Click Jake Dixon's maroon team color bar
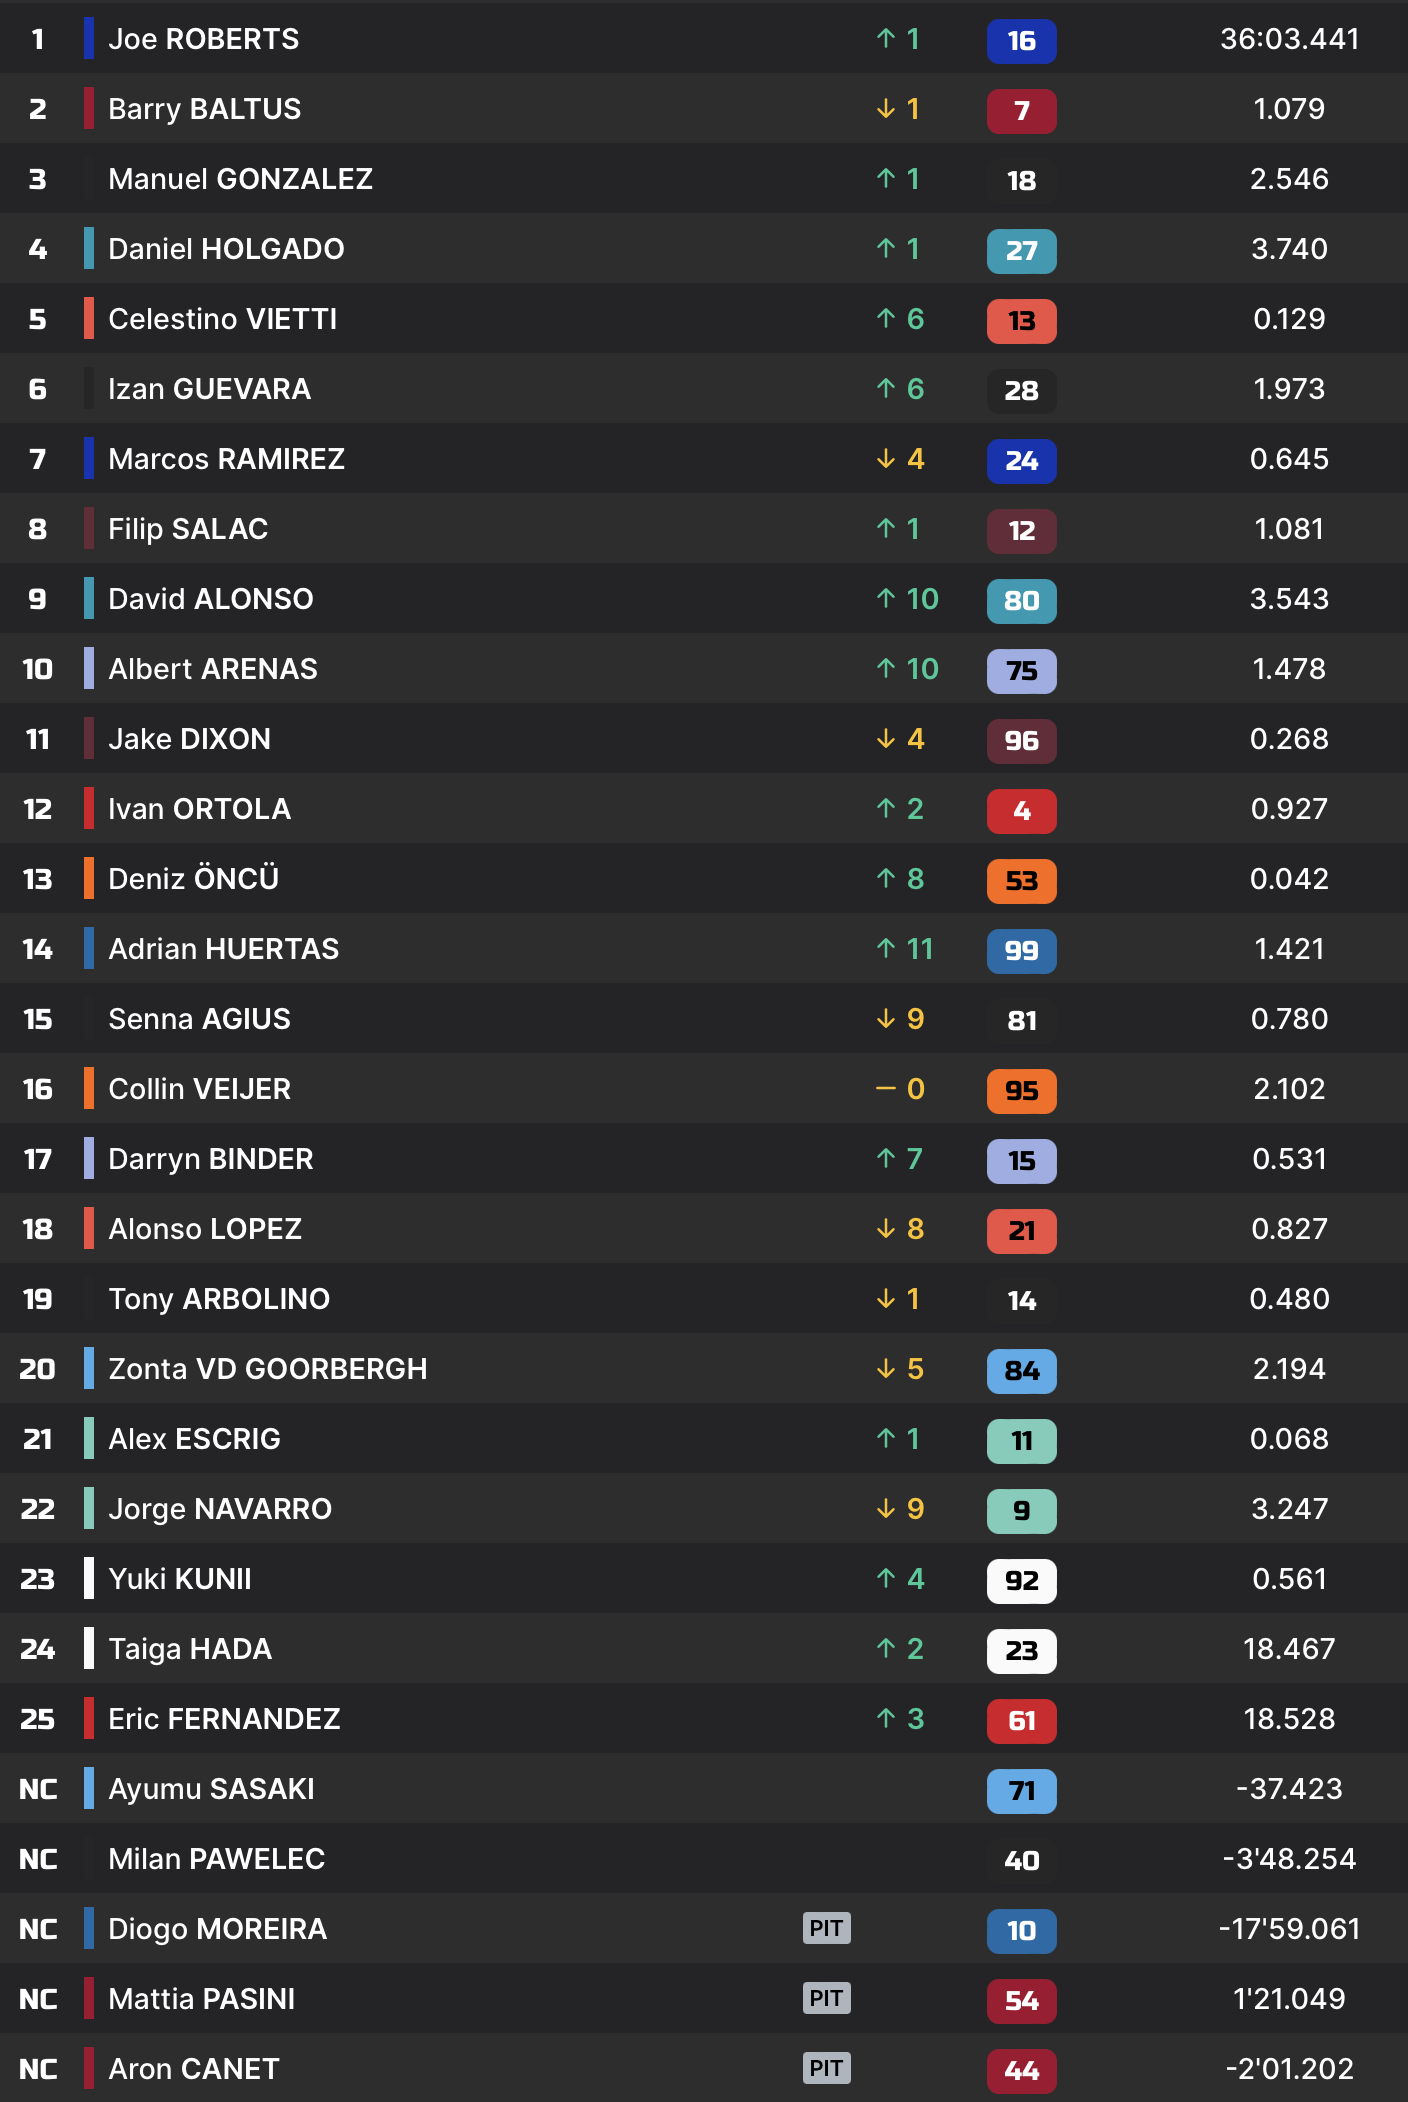1408x2102 pixels. [89, 739]
